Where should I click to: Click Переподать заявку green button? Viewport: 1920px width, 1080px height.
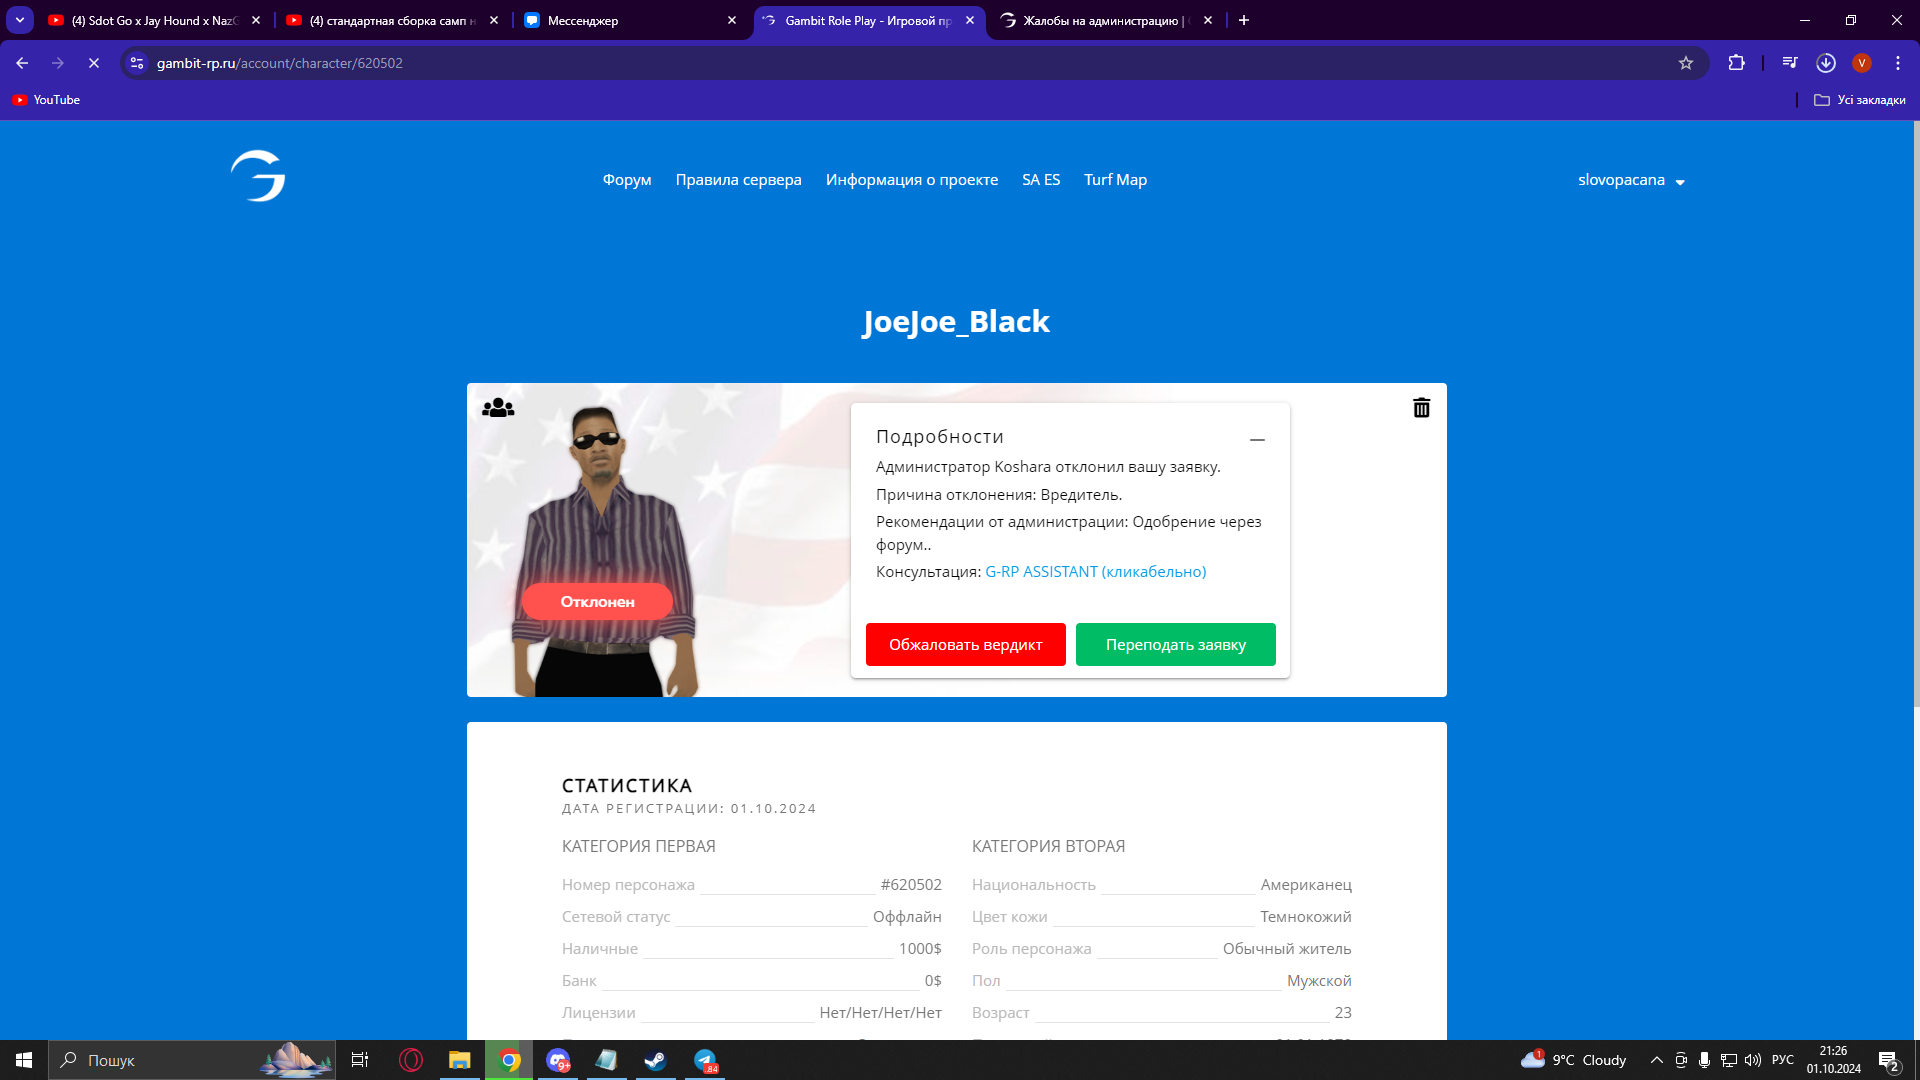point(1175,645)
